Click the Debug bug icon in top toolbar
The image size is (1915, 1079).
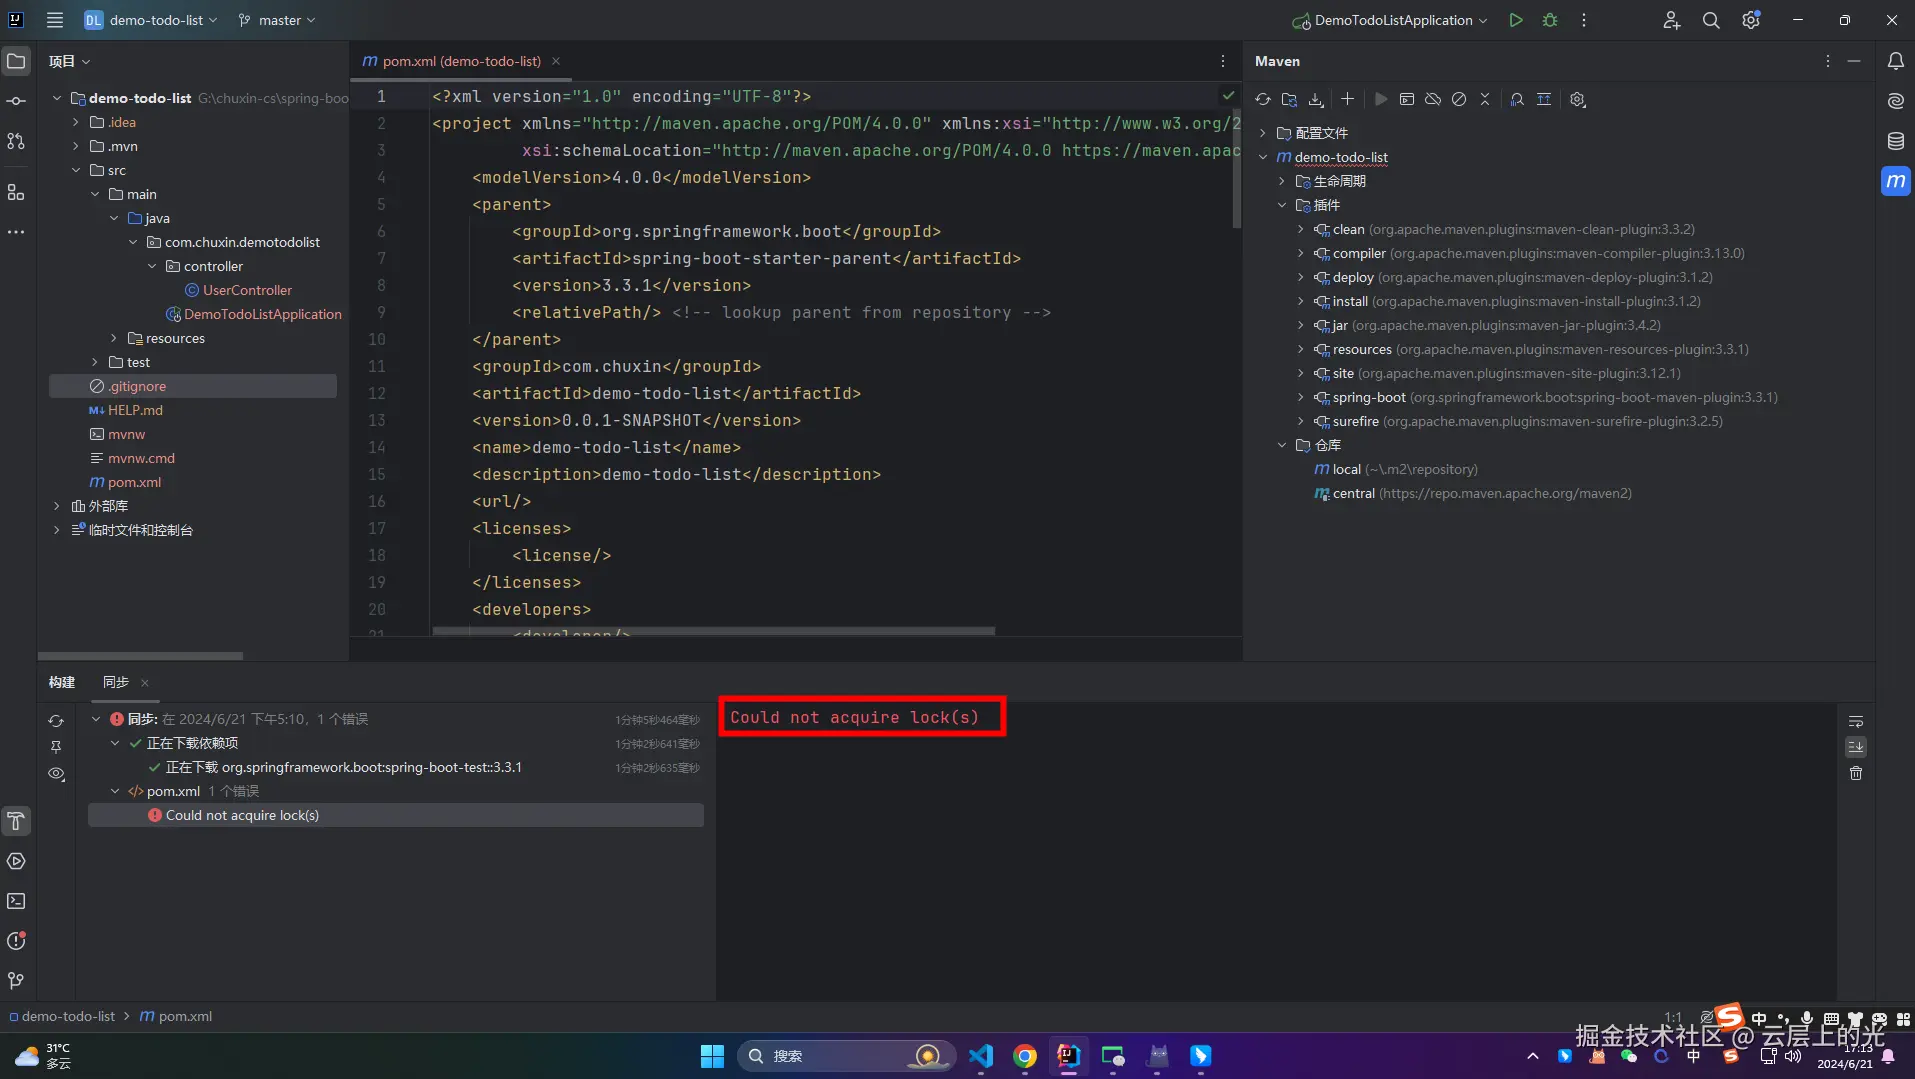point(1550,20)
